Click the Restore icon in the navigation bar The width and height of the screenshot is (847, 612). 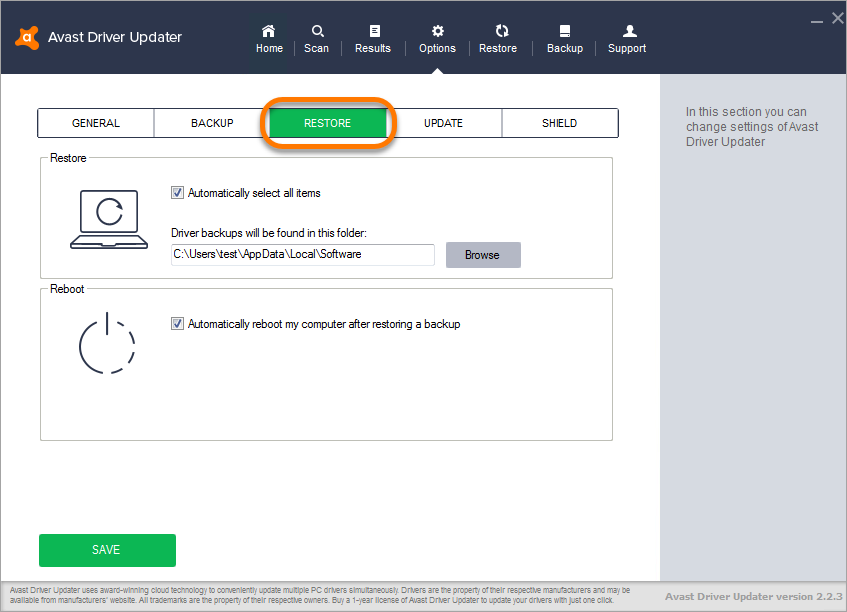pos(498,37)
